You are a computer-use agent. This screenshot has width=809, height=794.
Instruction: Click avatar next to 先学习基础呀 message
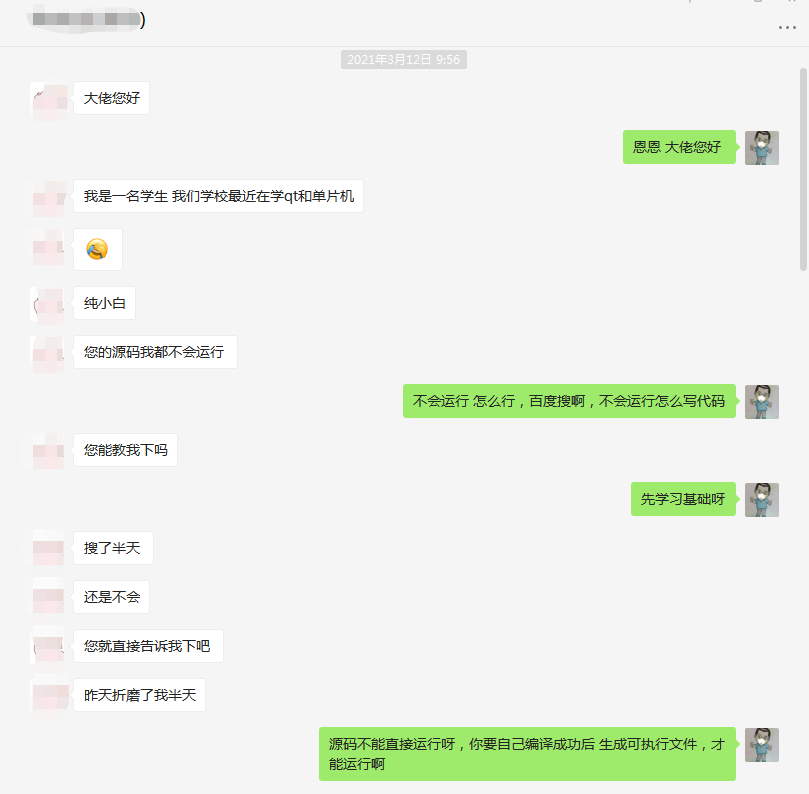point(762,499)
